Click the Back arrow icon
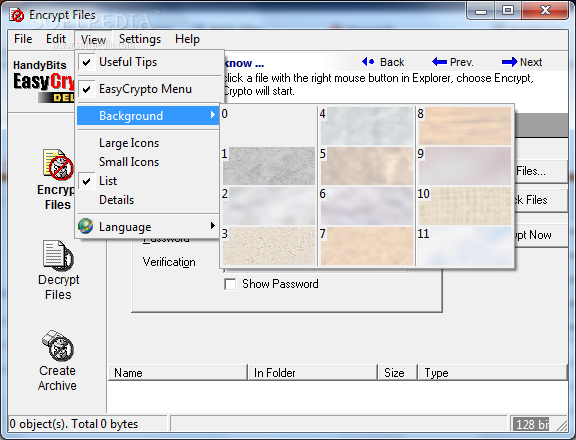Viewport: 576px width, 440px height. (x=368, y=62)
